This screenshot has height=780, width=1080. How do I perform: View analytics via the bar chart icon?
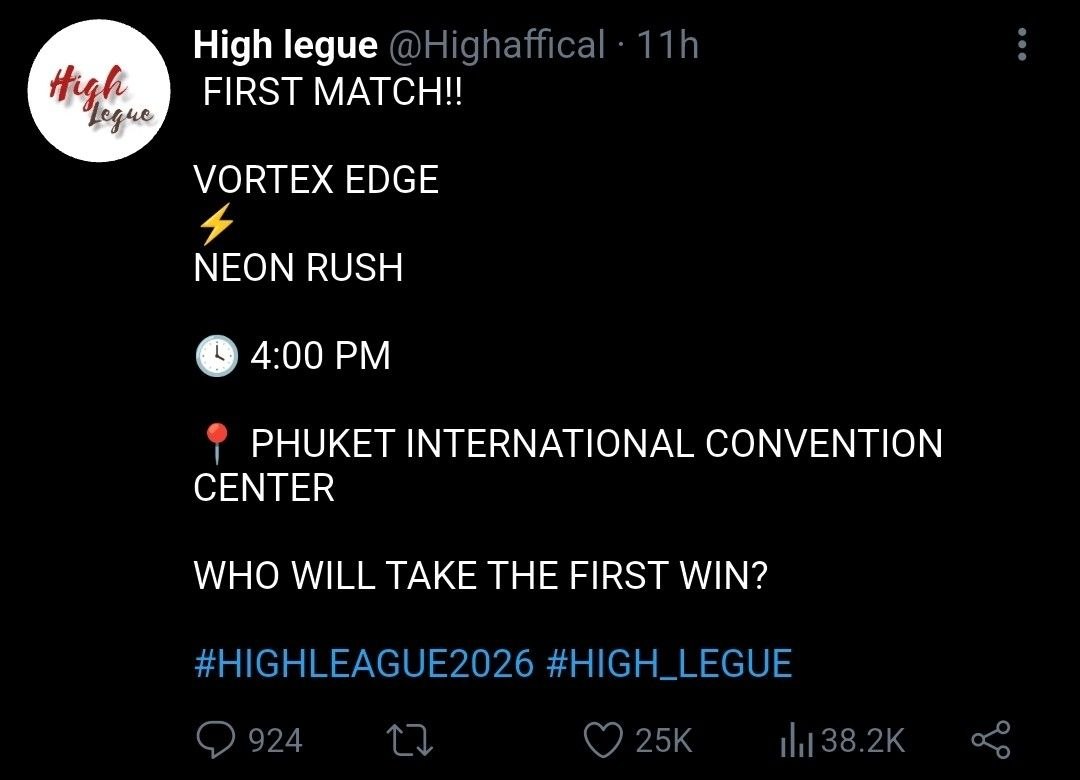click(797, 740)
